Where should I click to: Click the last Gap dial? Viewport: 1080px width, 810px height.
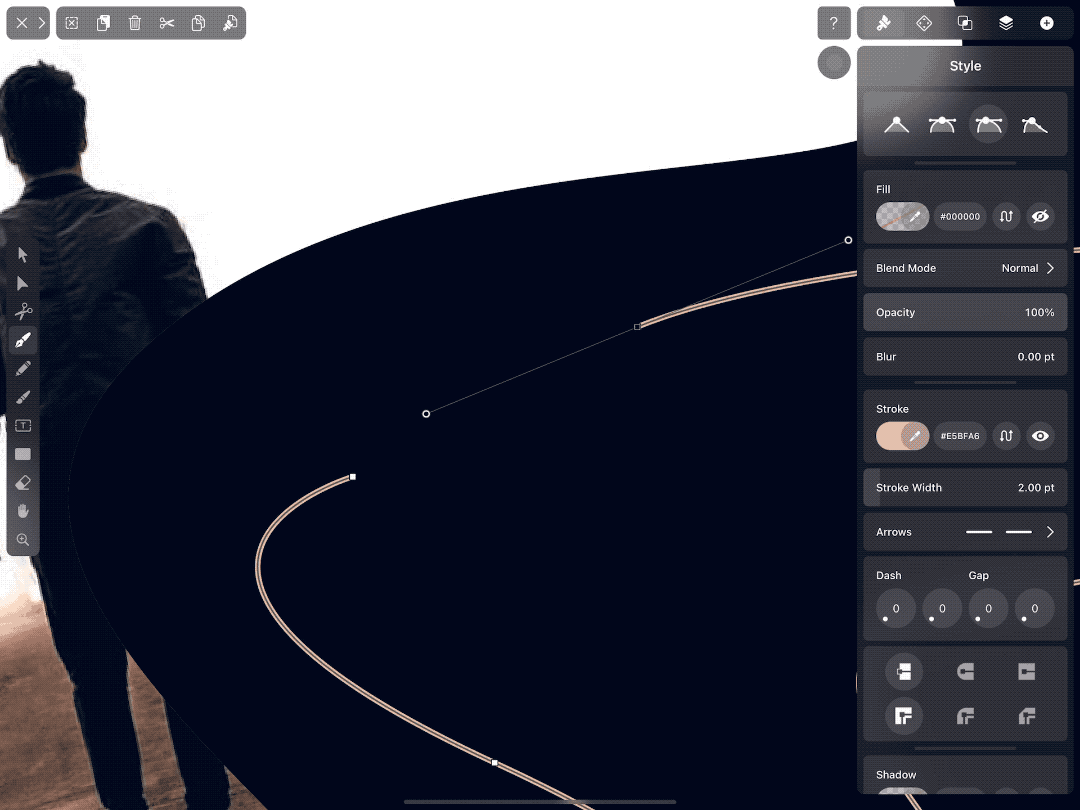coord(1035,608)
